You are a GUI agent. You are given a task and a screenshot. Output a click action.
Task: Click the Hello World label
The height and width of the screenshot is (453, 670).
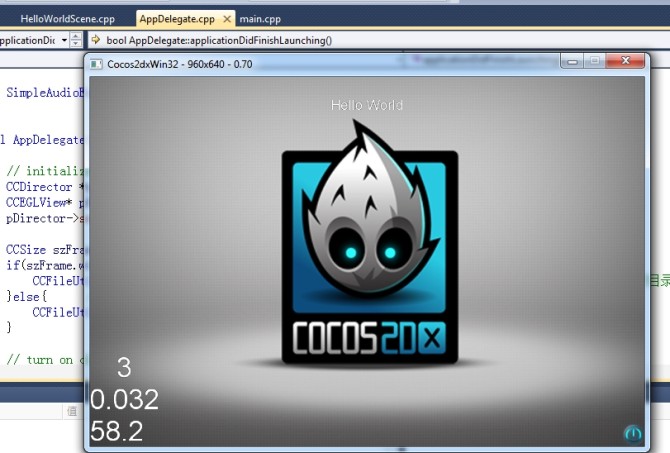click(367, 105)
